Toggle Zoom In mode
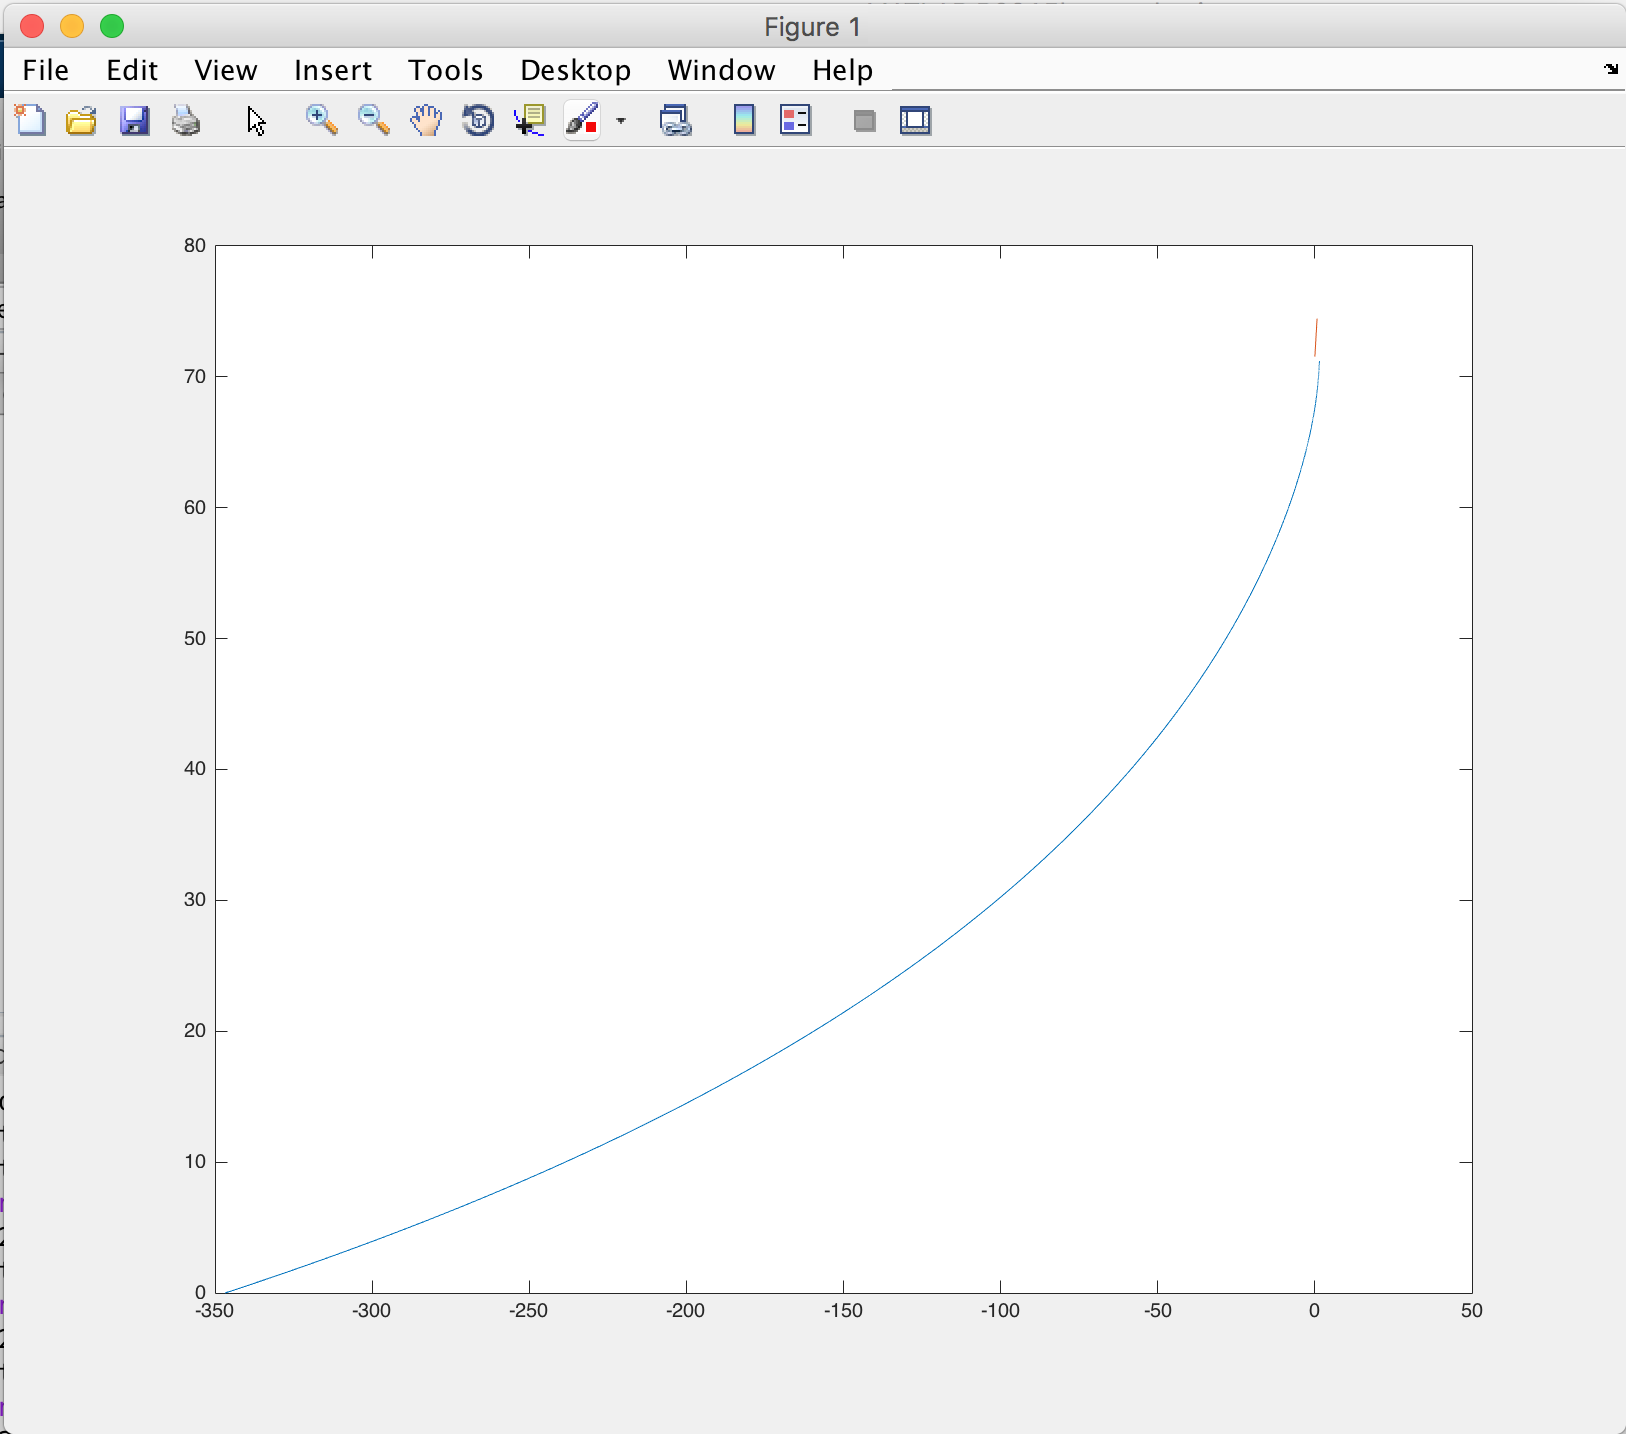The height and width of the screenshot is (1434, 1626). [x=322, y=120]
